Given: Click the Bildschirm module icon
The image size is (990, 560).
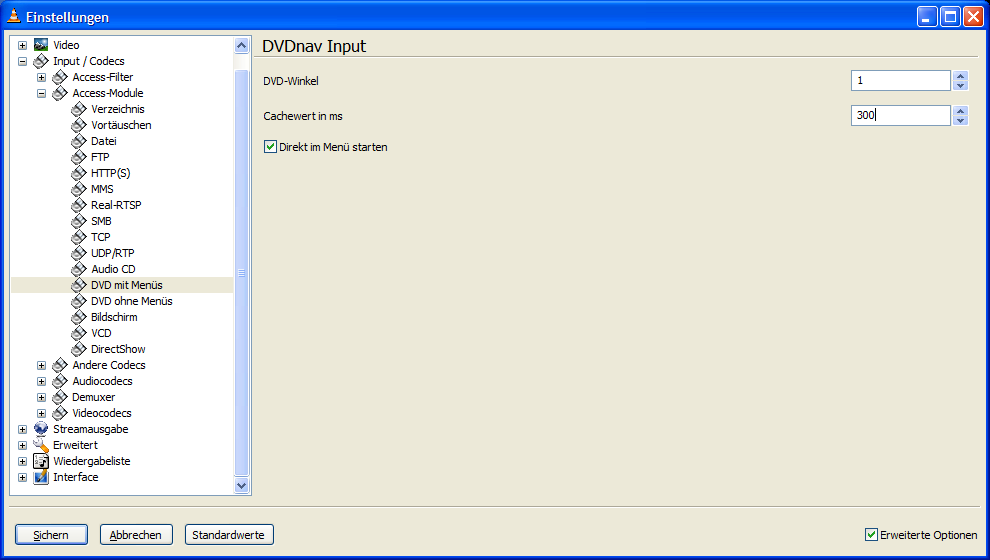Looking at the screenshot, I should tap(79, 317).
